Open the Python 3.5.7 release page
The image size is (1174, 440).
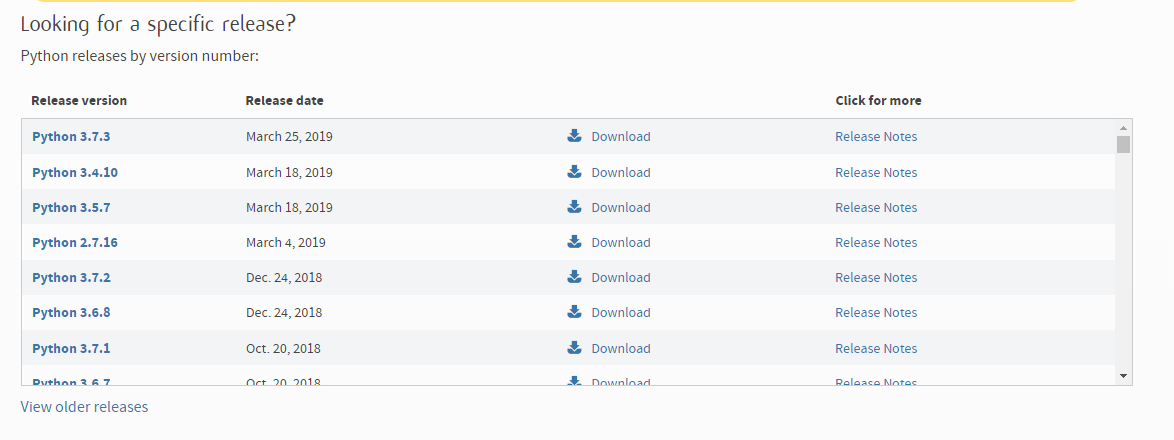(x=71, y=208)
